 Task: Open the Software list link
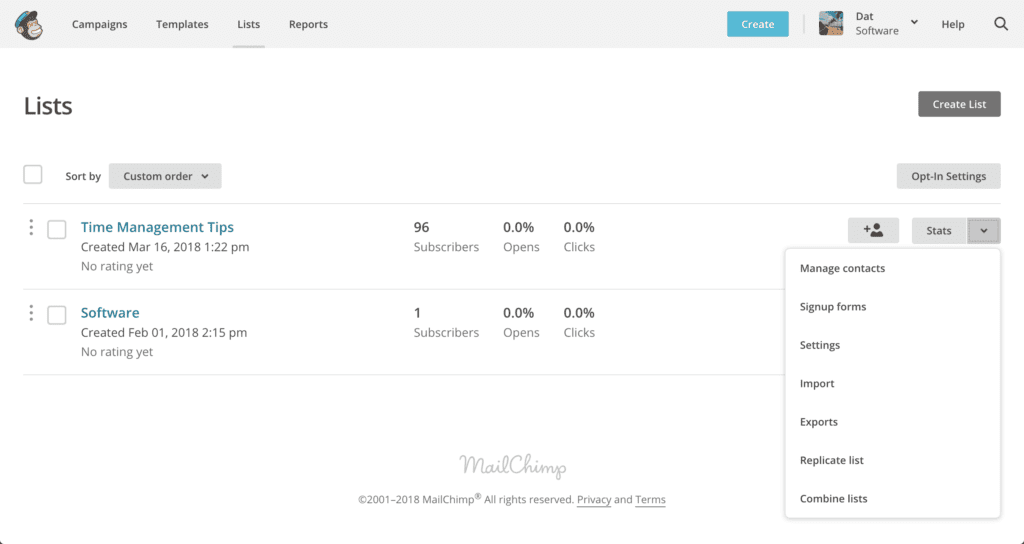(110, 313)
